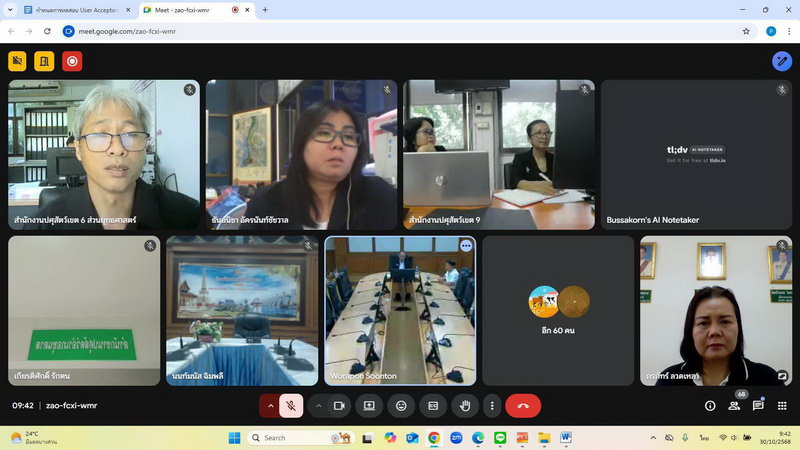
Task: Click the Raise hand icon
Action: tap(465, 406)
